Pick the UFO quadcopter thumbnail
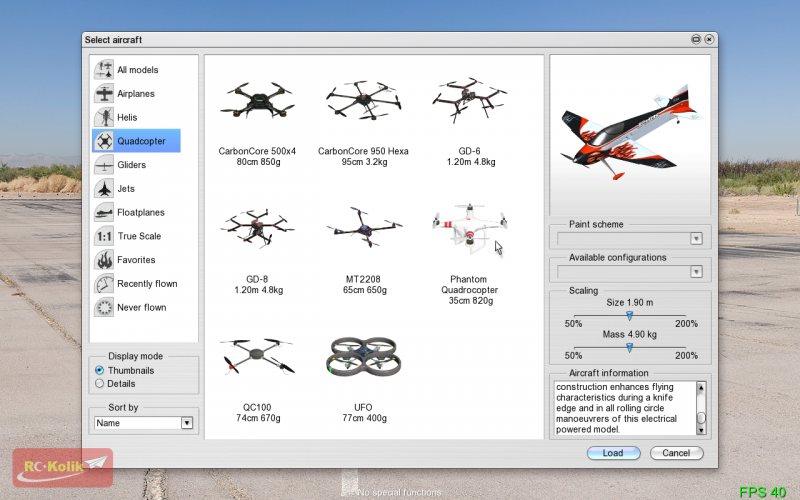This screenshot has width=800, height=500. (363, 356)
